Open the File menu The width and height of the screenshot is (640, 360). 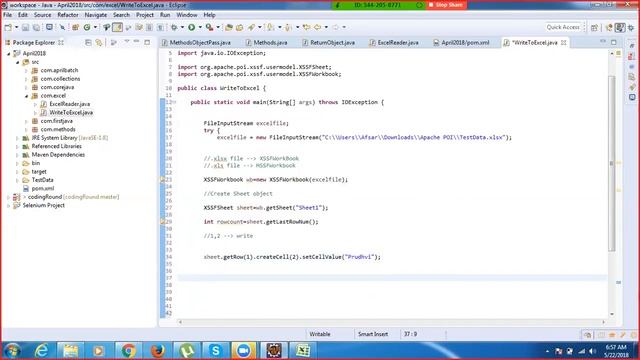(x=7, y=15)
